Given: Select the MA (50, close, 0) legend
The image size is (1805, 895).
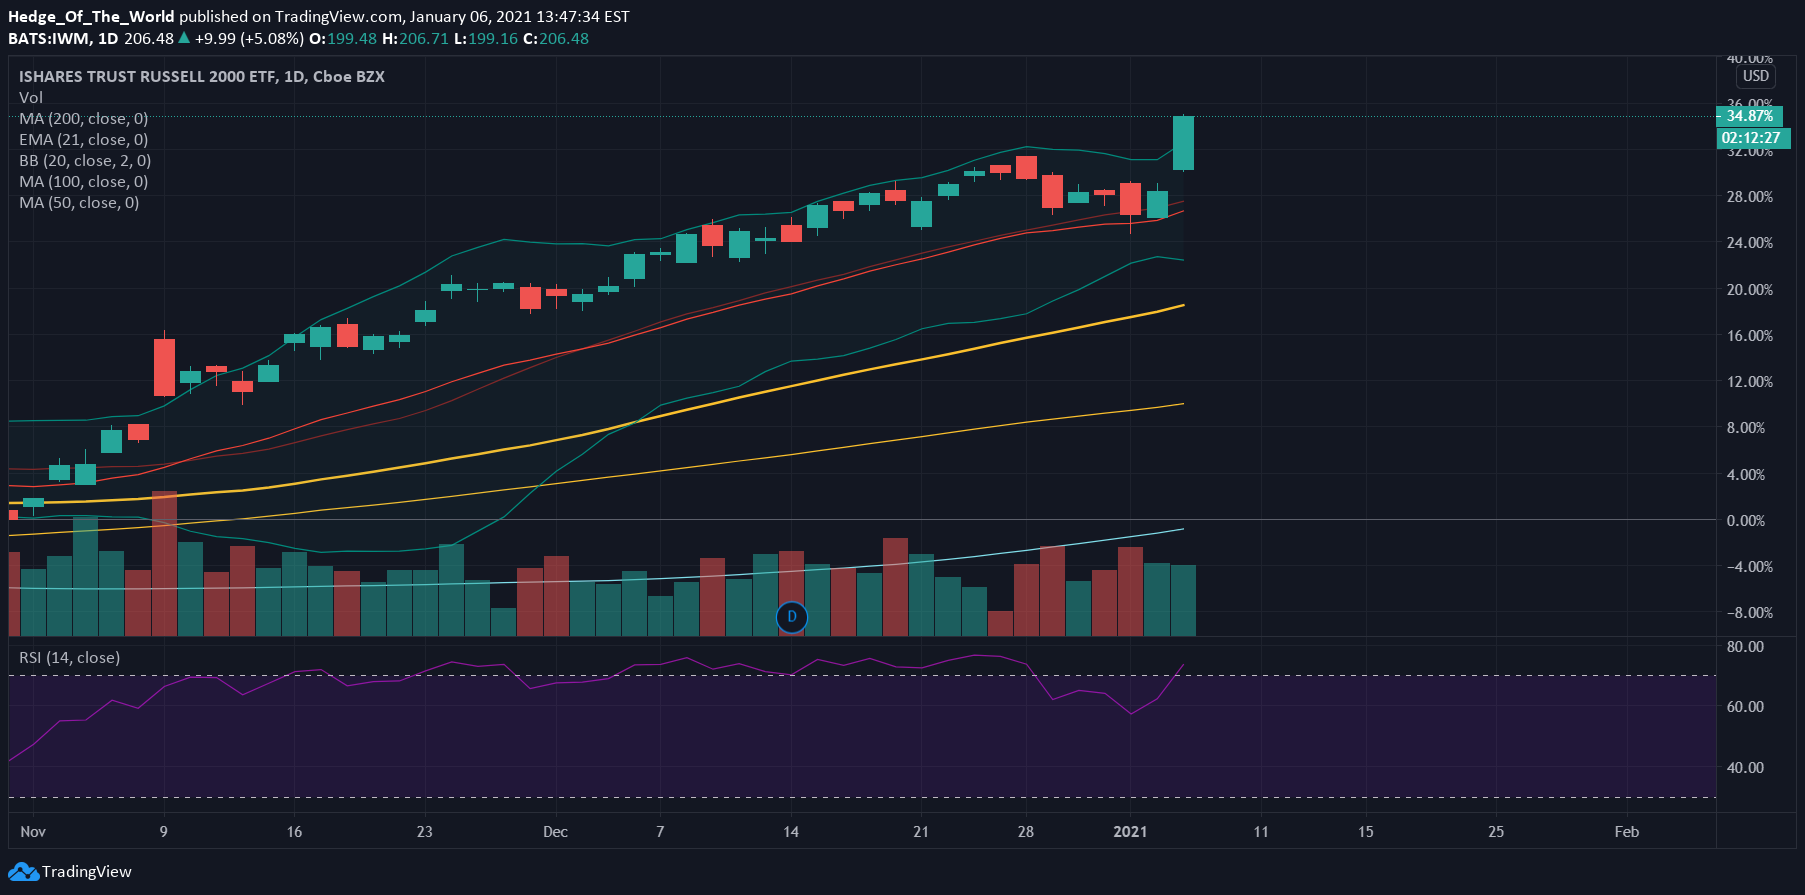Looking at the screenshot, I should [x=79, y=202].
